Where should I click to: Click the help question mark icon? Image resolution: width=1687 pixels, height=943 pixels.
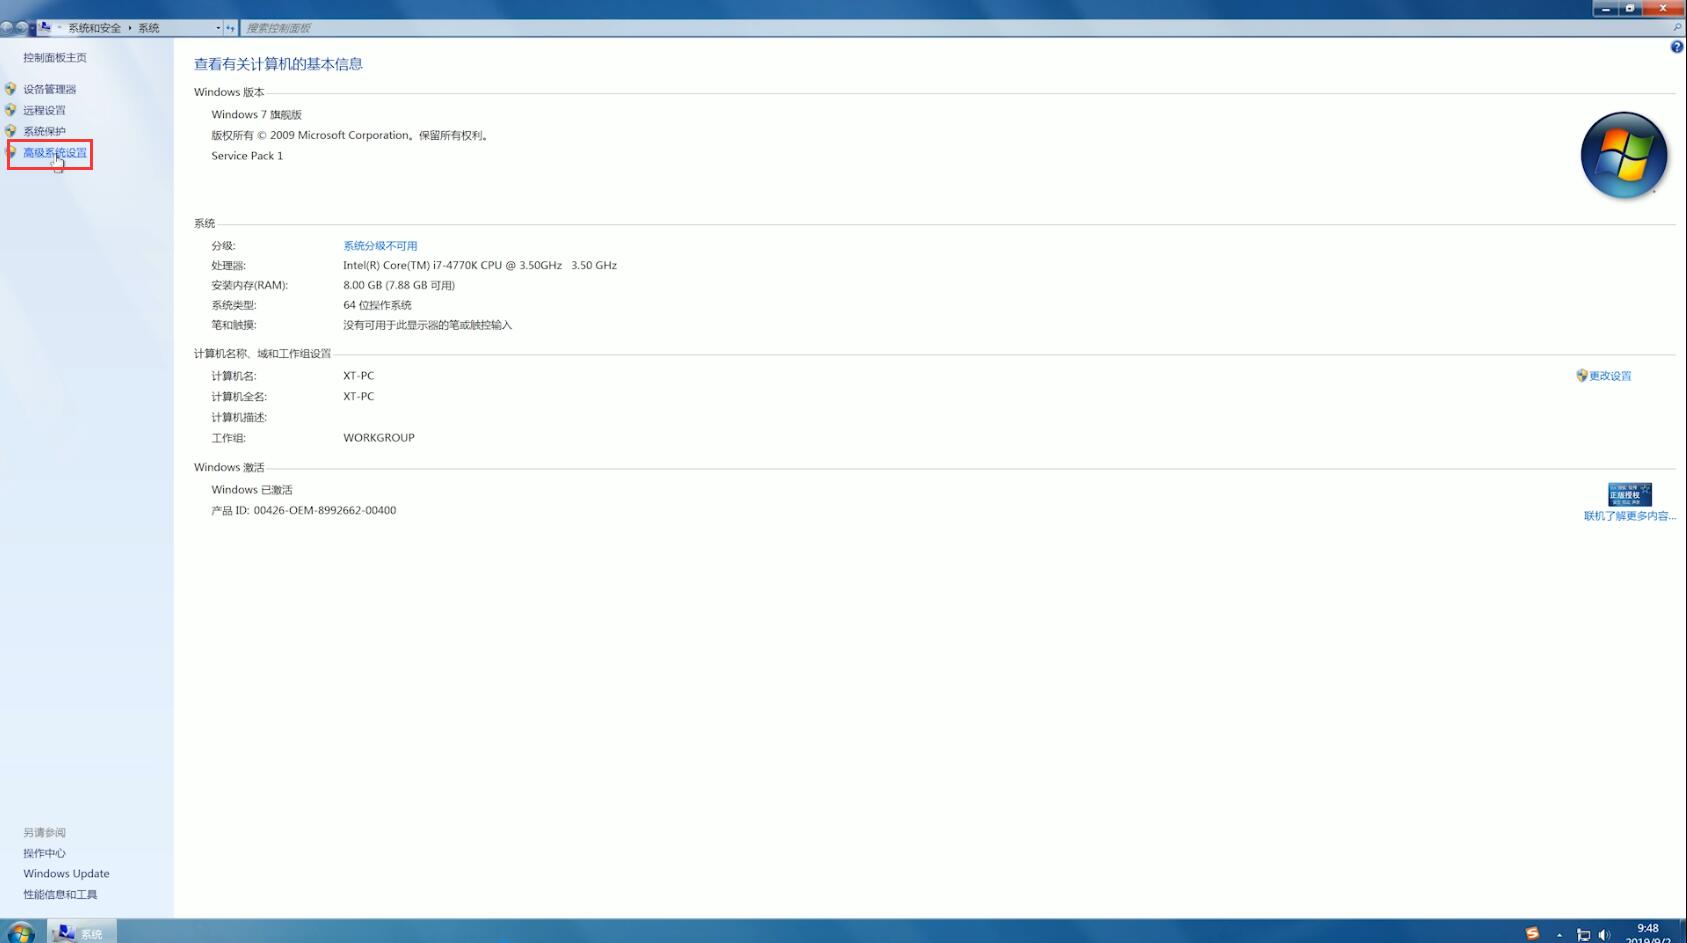(x=1676, y=47)
